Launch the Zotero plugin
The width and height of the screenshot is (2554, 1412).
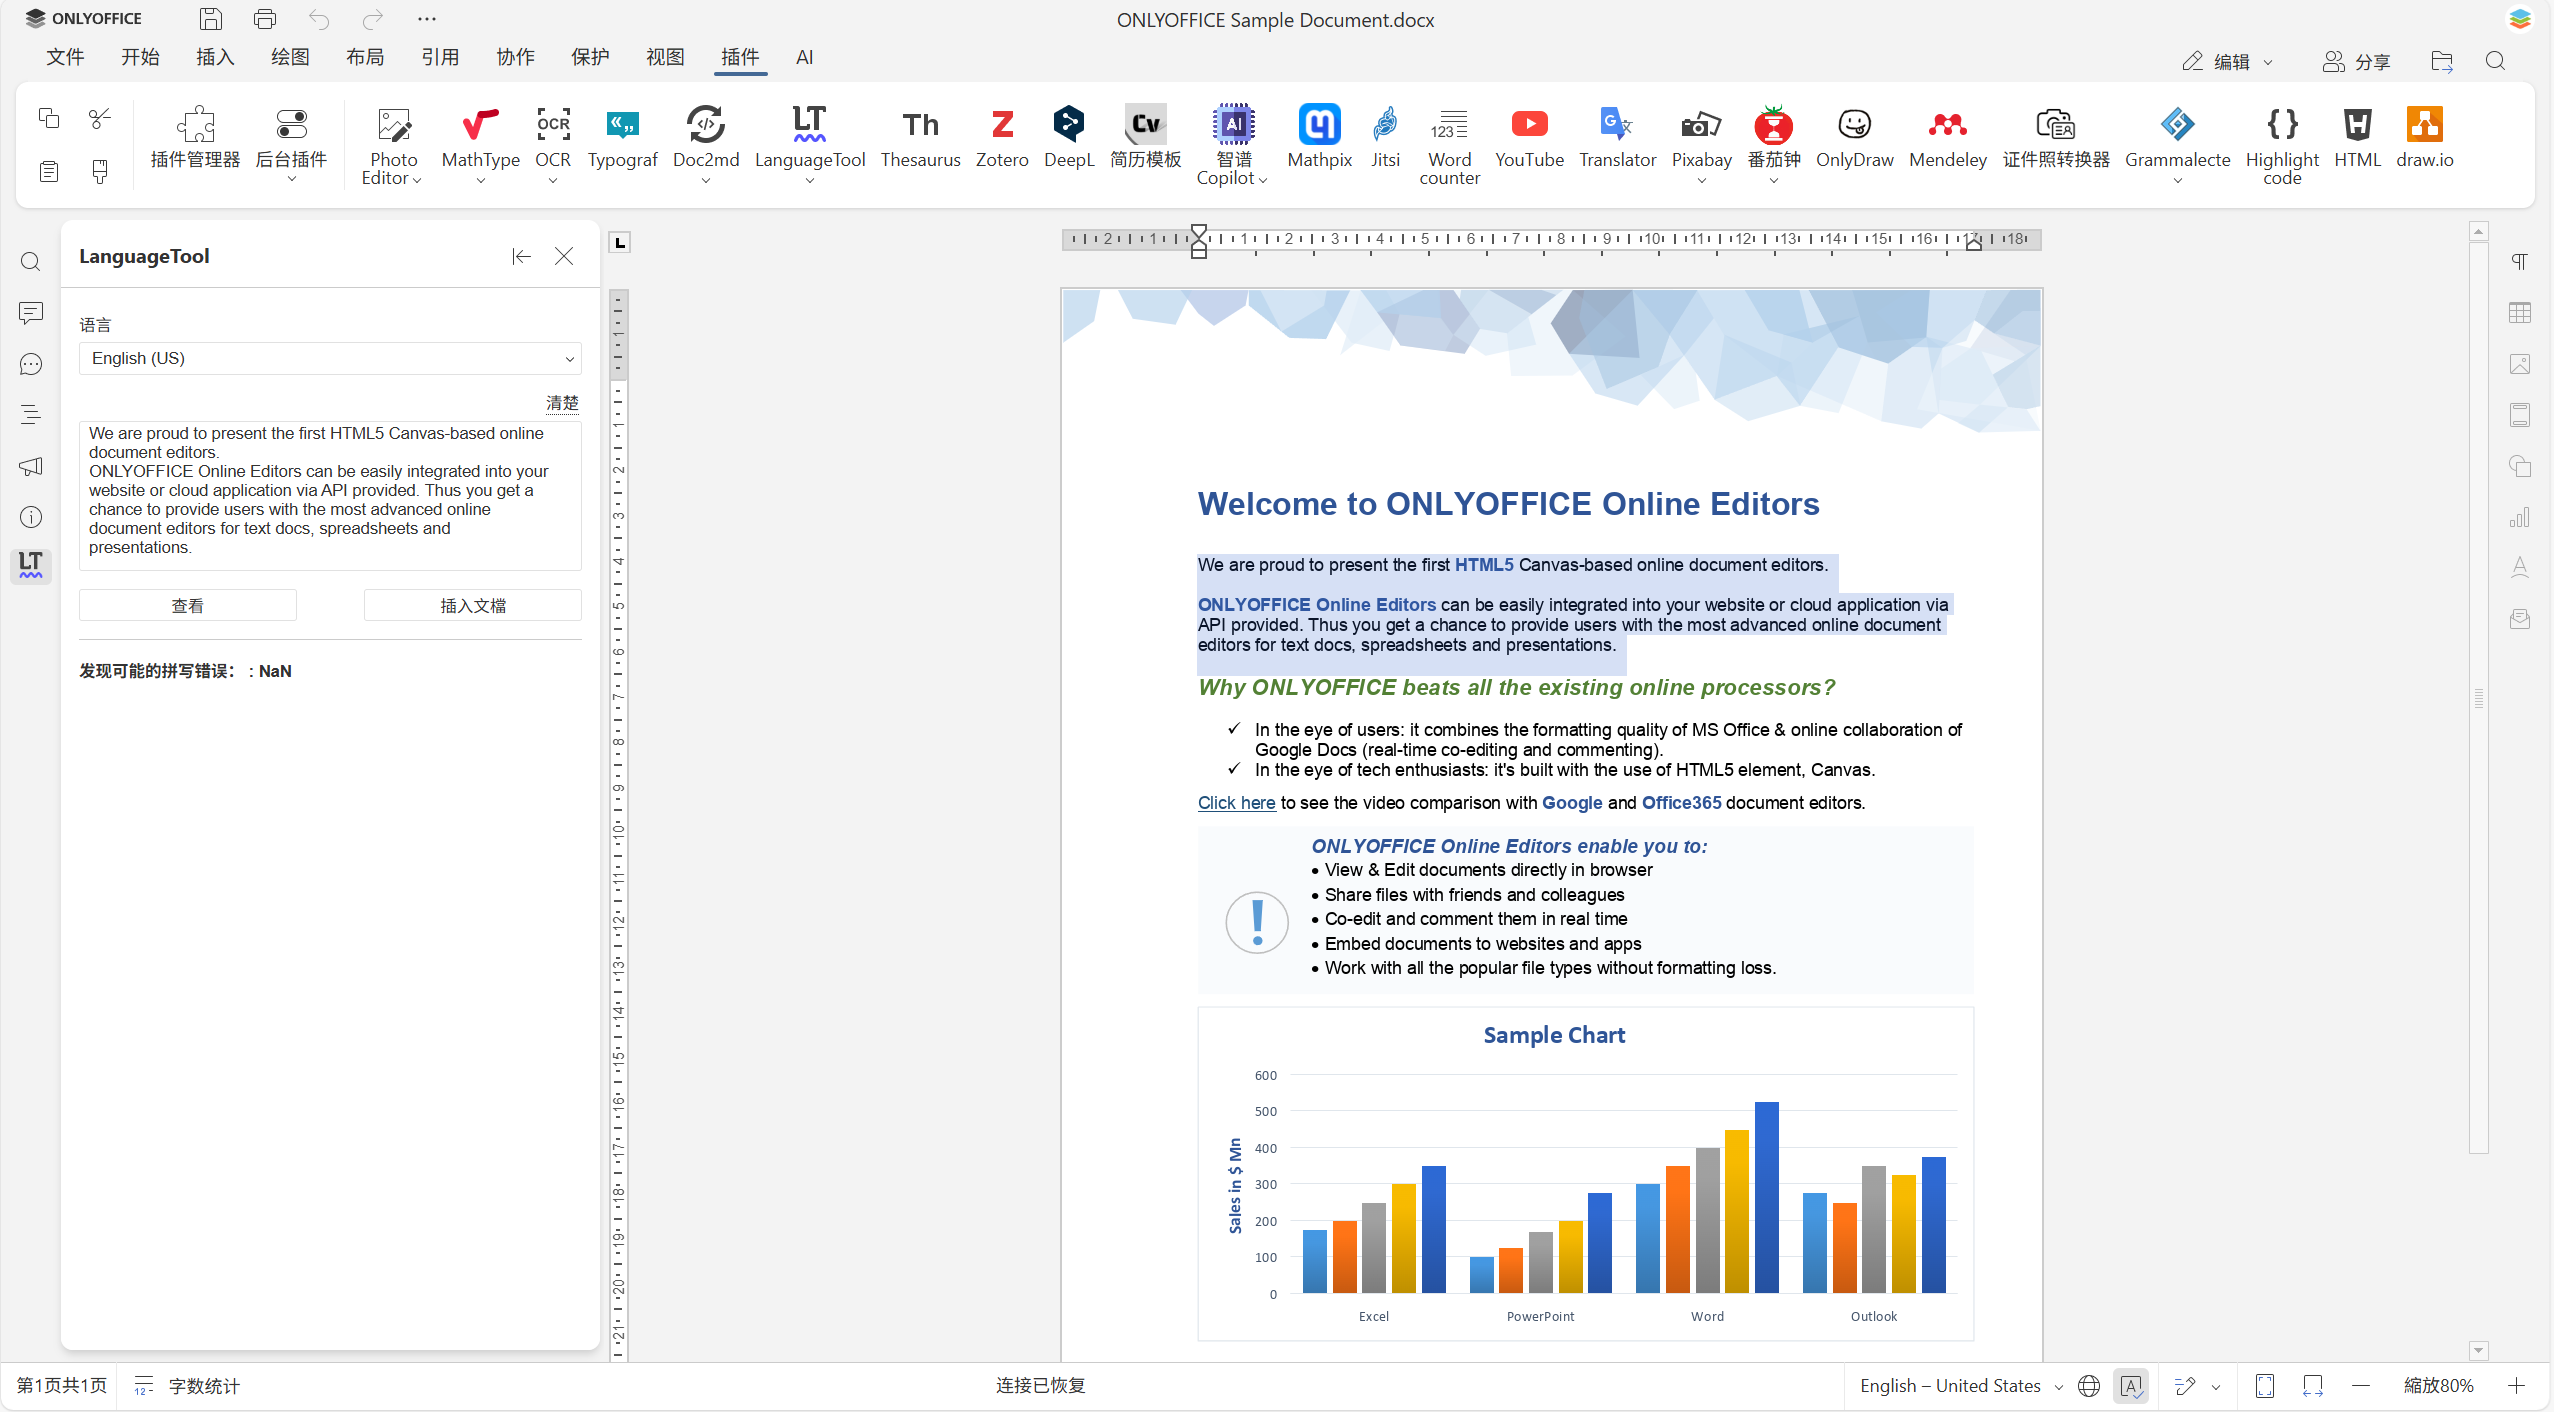tap(1002, 138)
